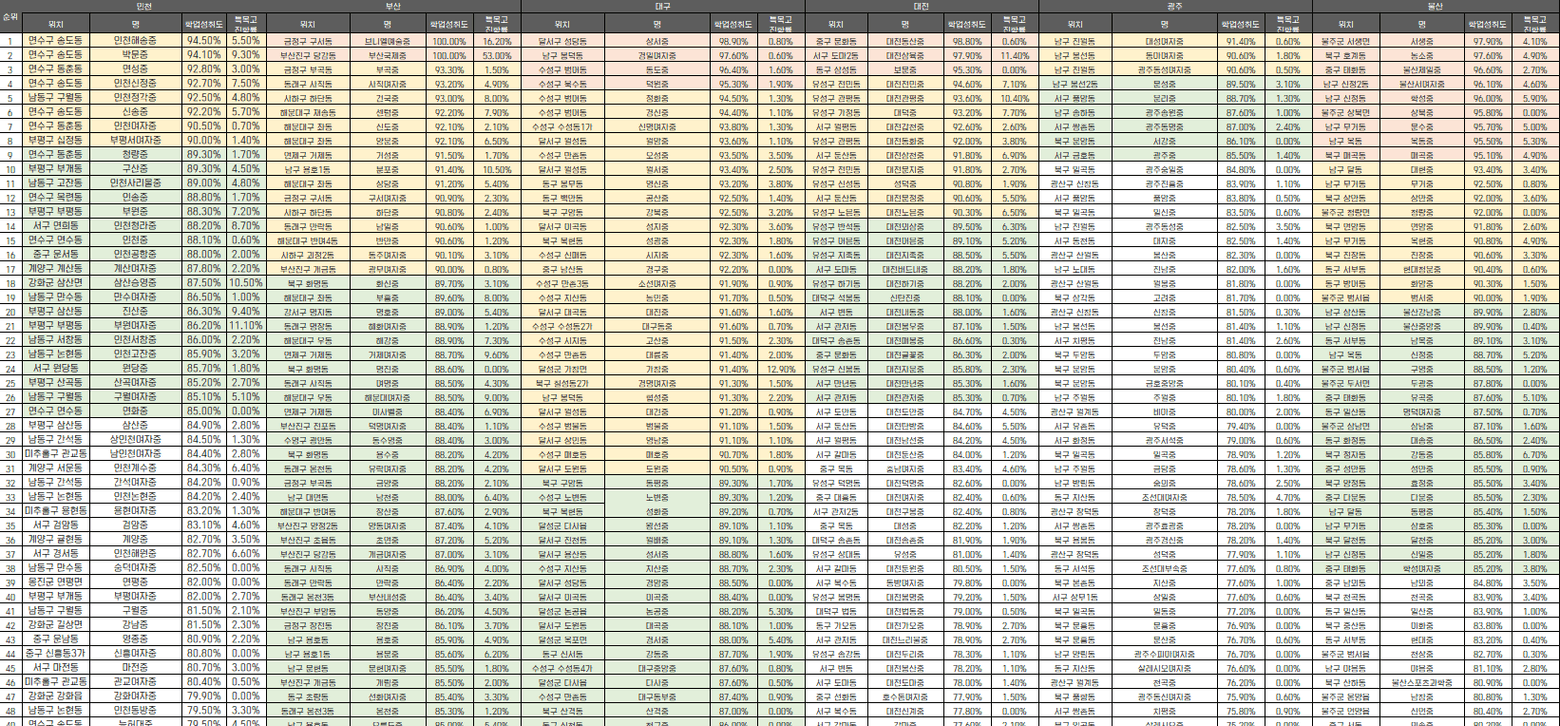Click the 인천공항중 cell
Image resolution: width=1560 pixels, height=726 pixels.
[x=135, y=255]
